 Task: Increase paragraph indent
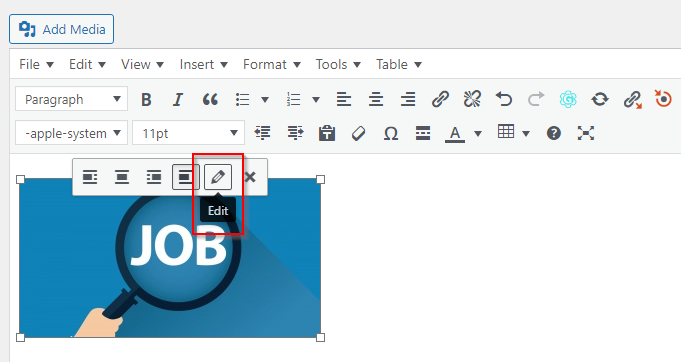[295, 133]
